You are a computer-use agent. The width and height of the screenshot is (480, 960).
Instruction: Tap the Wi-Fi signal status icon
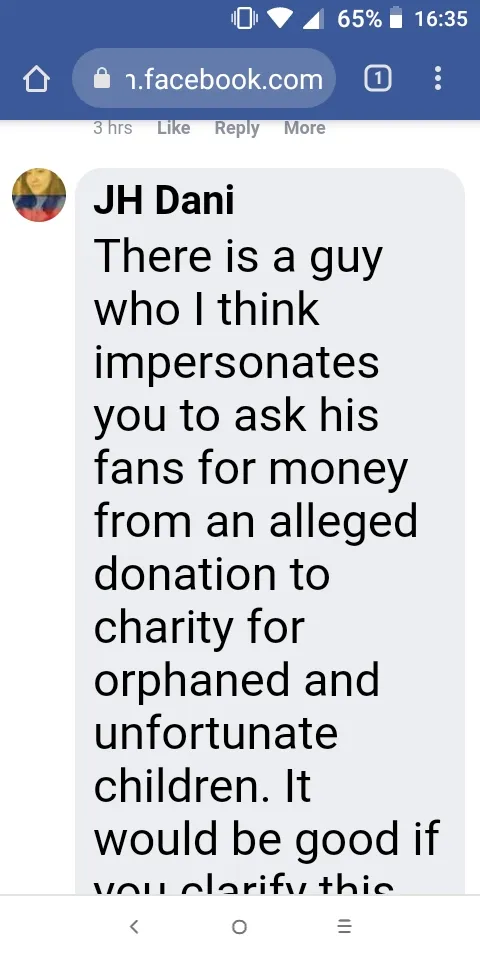pos(280,19)
